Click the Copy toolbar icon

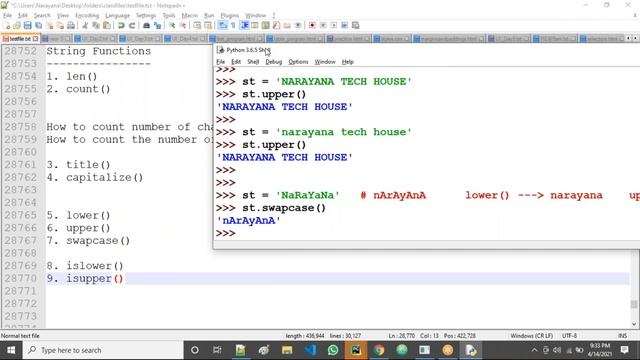96,25
